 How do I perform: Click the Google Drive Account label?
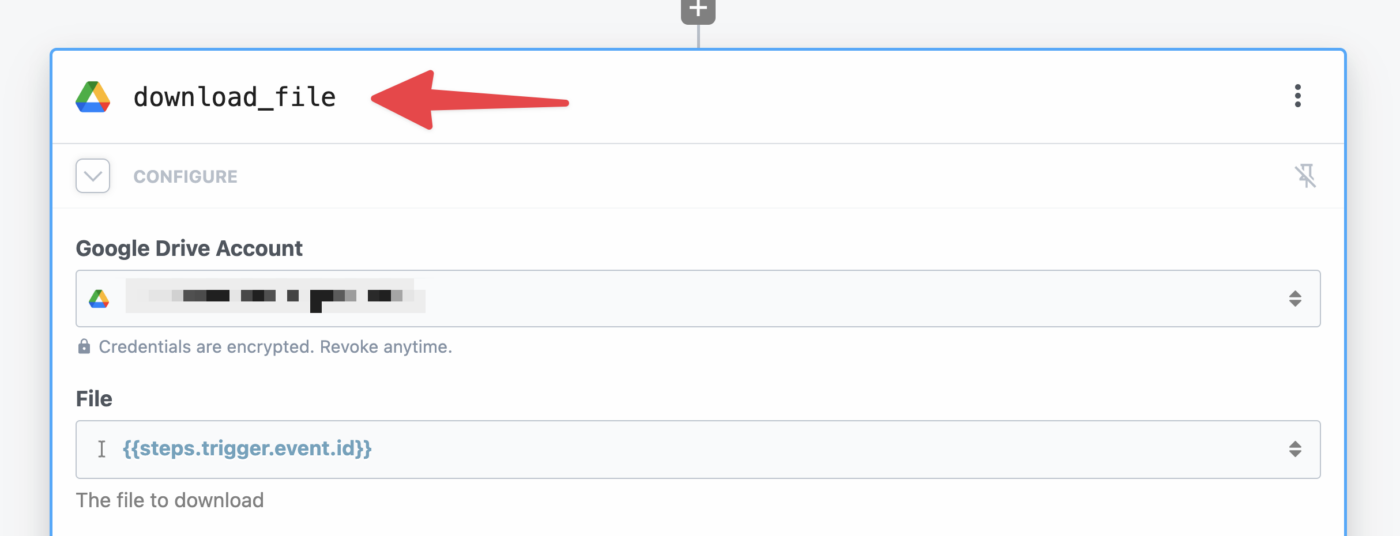point(190,248)
